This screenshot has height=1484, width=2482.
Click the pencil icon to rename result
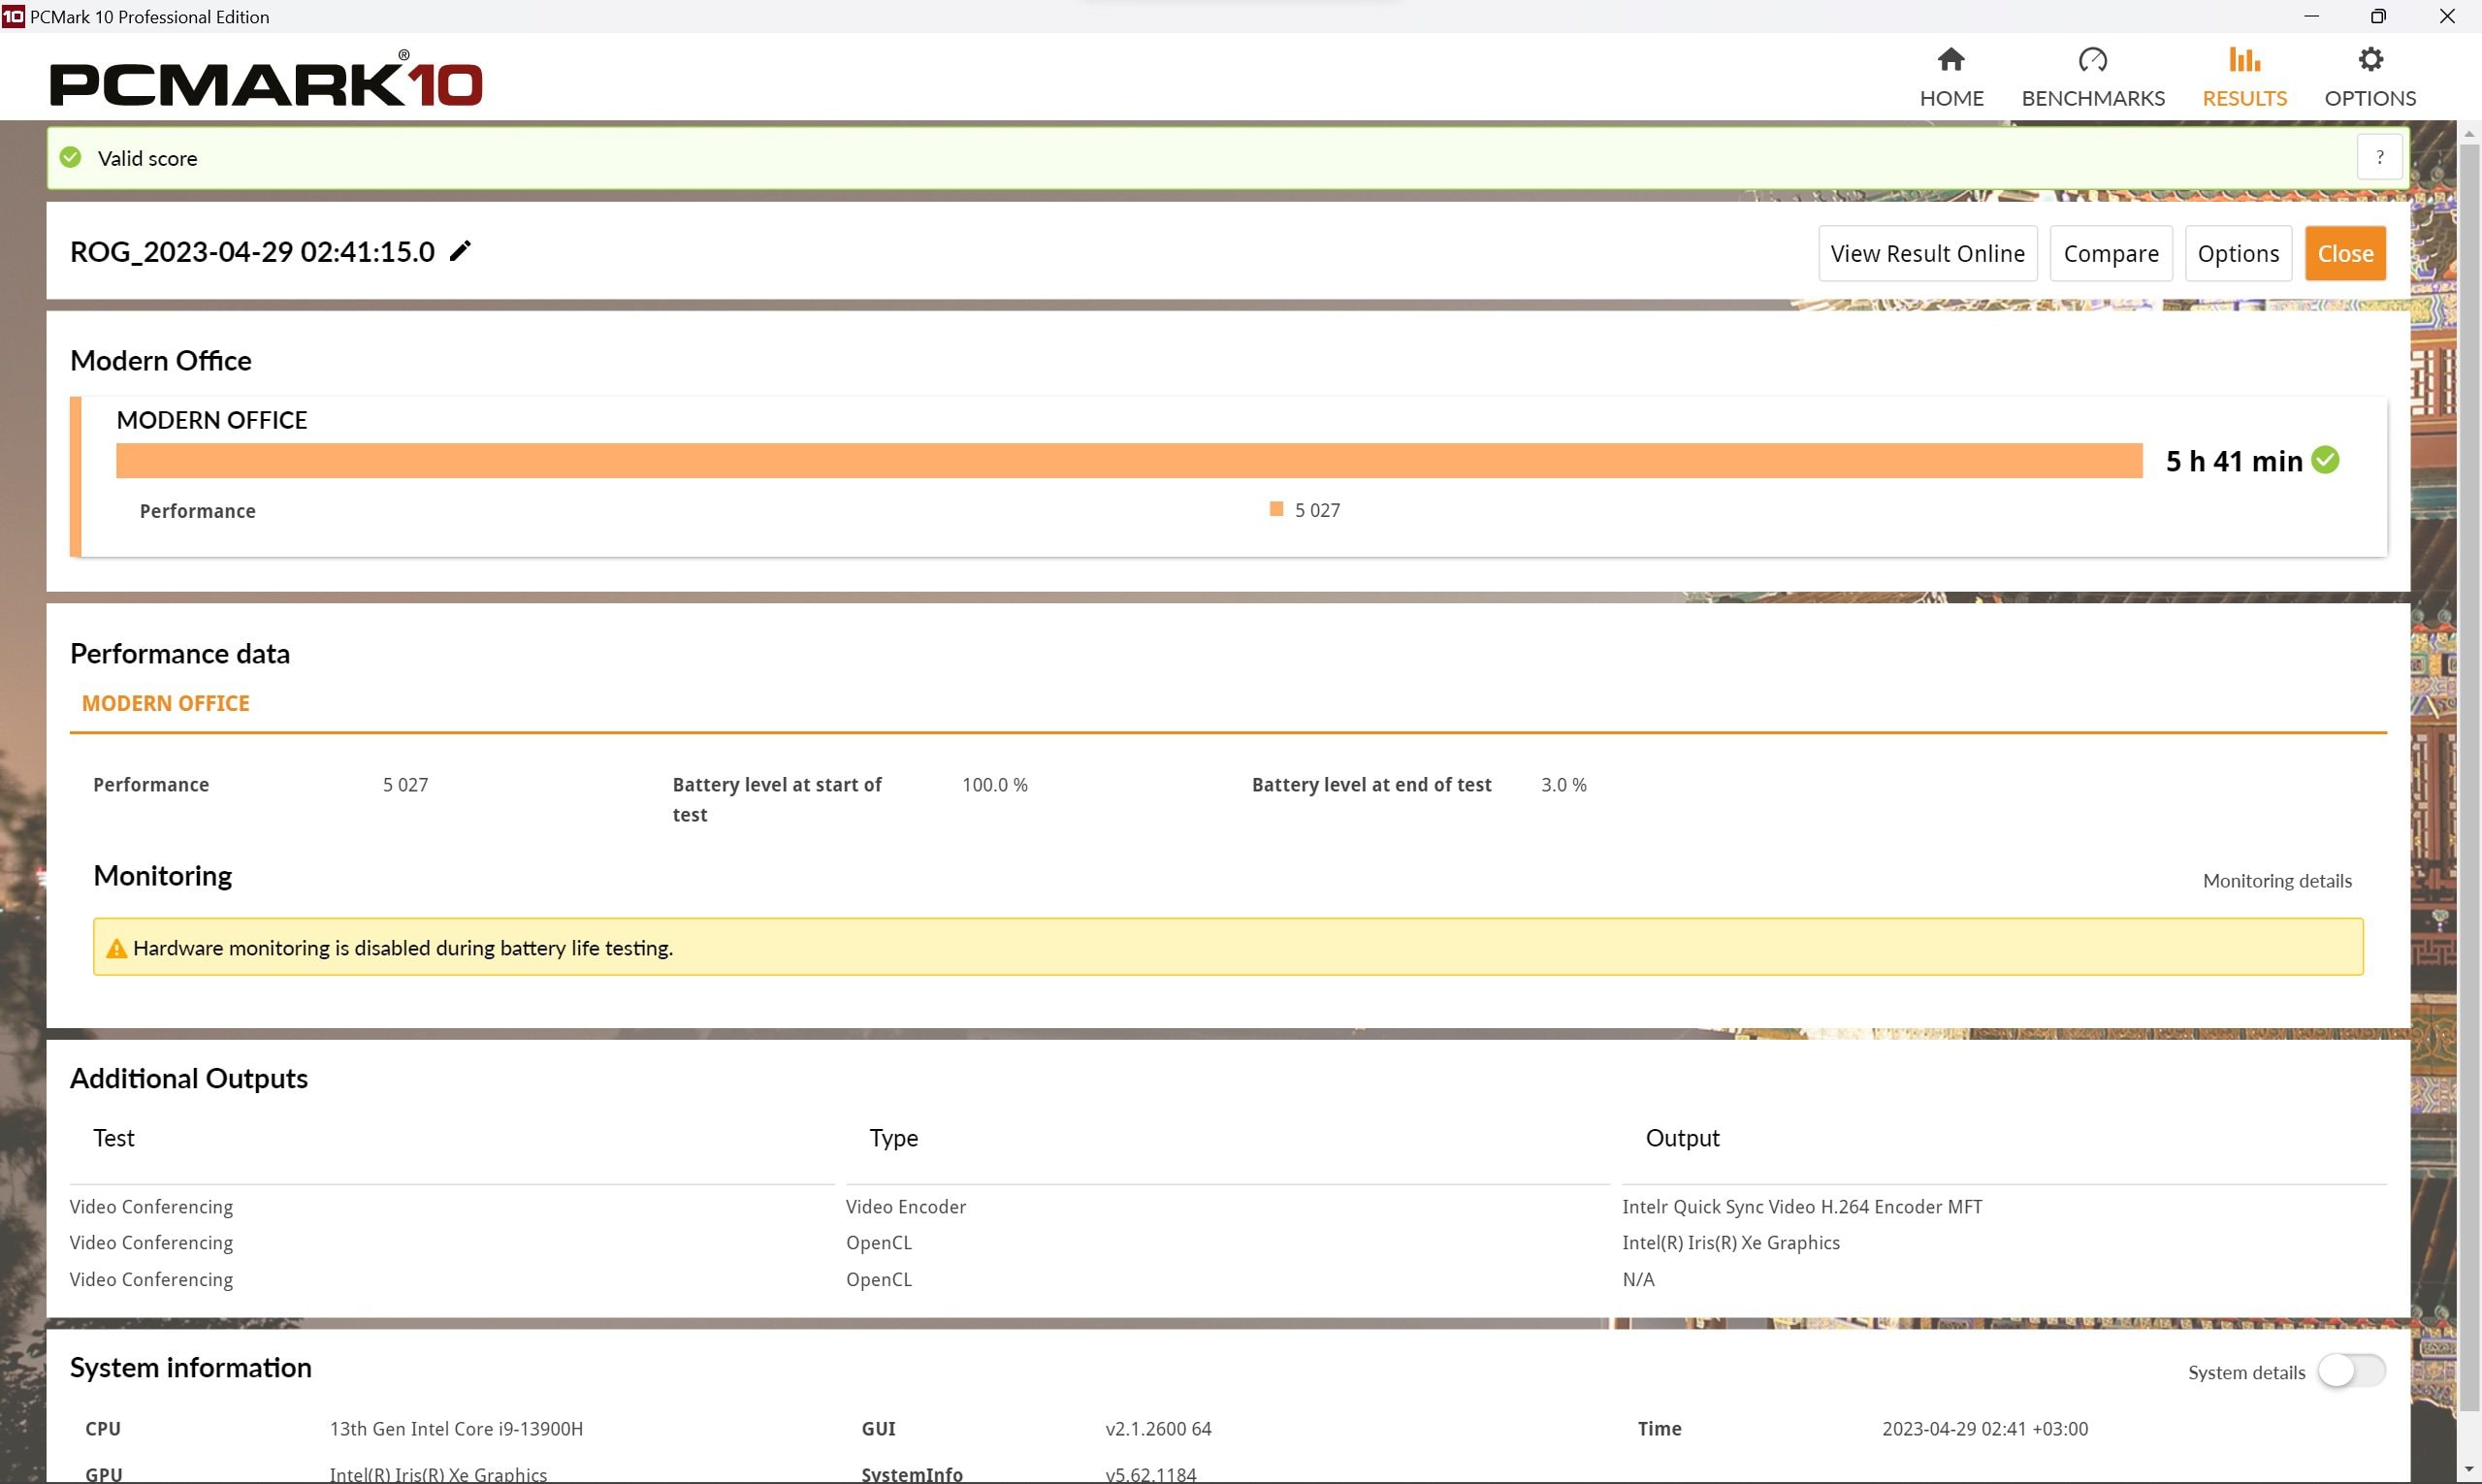coord(460,251)
